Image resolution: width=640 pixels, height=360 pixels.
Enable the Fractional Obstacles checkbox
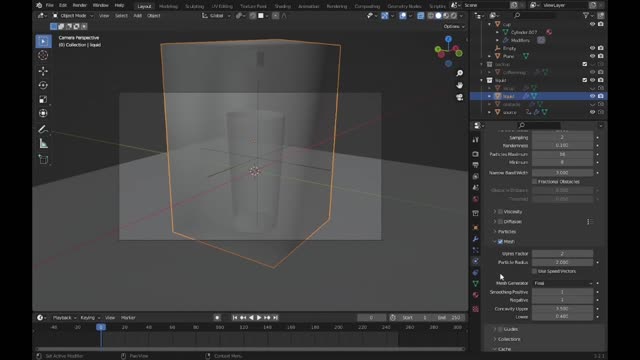click(x=534, y=182)
